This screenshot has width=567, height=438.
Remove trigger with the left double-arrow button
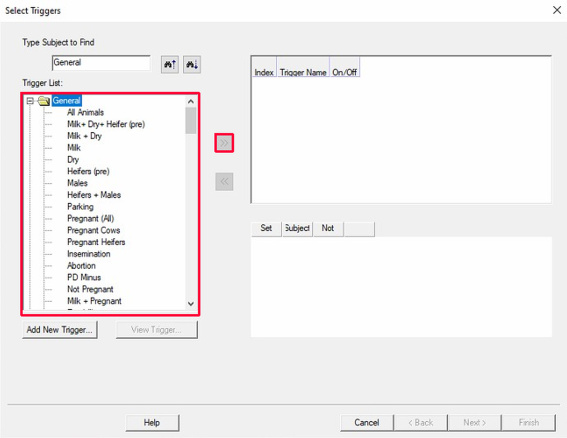tap(224, 181)
